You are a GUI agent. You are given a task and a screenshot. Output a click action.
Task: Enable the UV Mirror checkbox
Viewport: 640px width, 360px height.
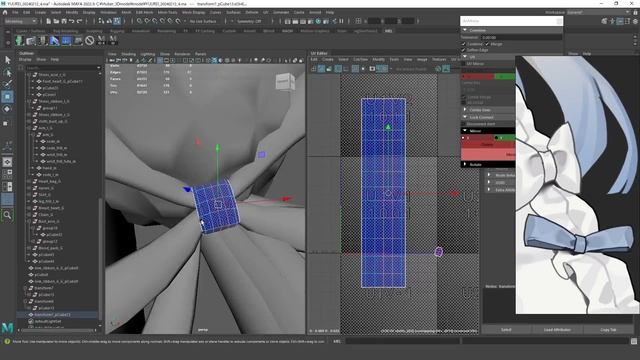[x=464, y=64]
